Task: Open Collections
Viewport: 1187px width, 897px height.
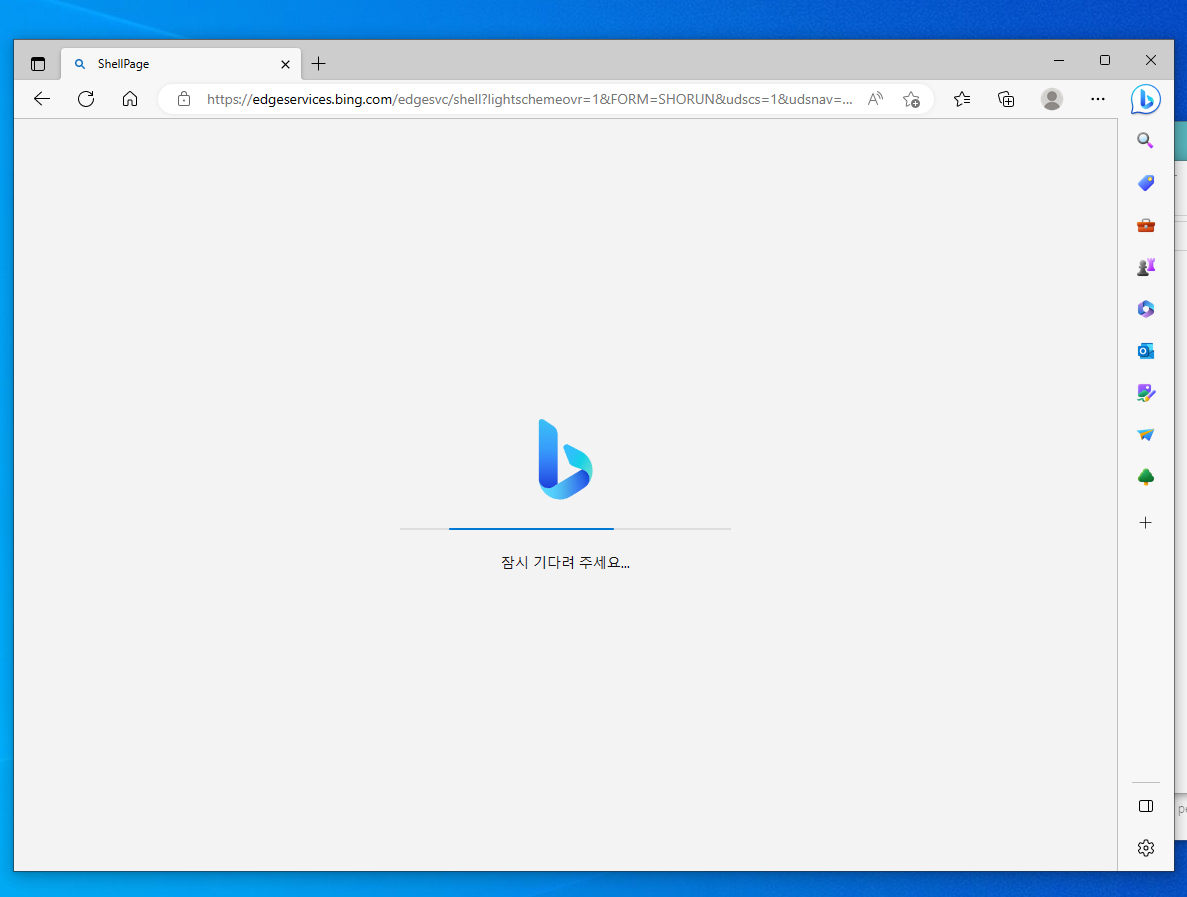Action: point(1006,99)
